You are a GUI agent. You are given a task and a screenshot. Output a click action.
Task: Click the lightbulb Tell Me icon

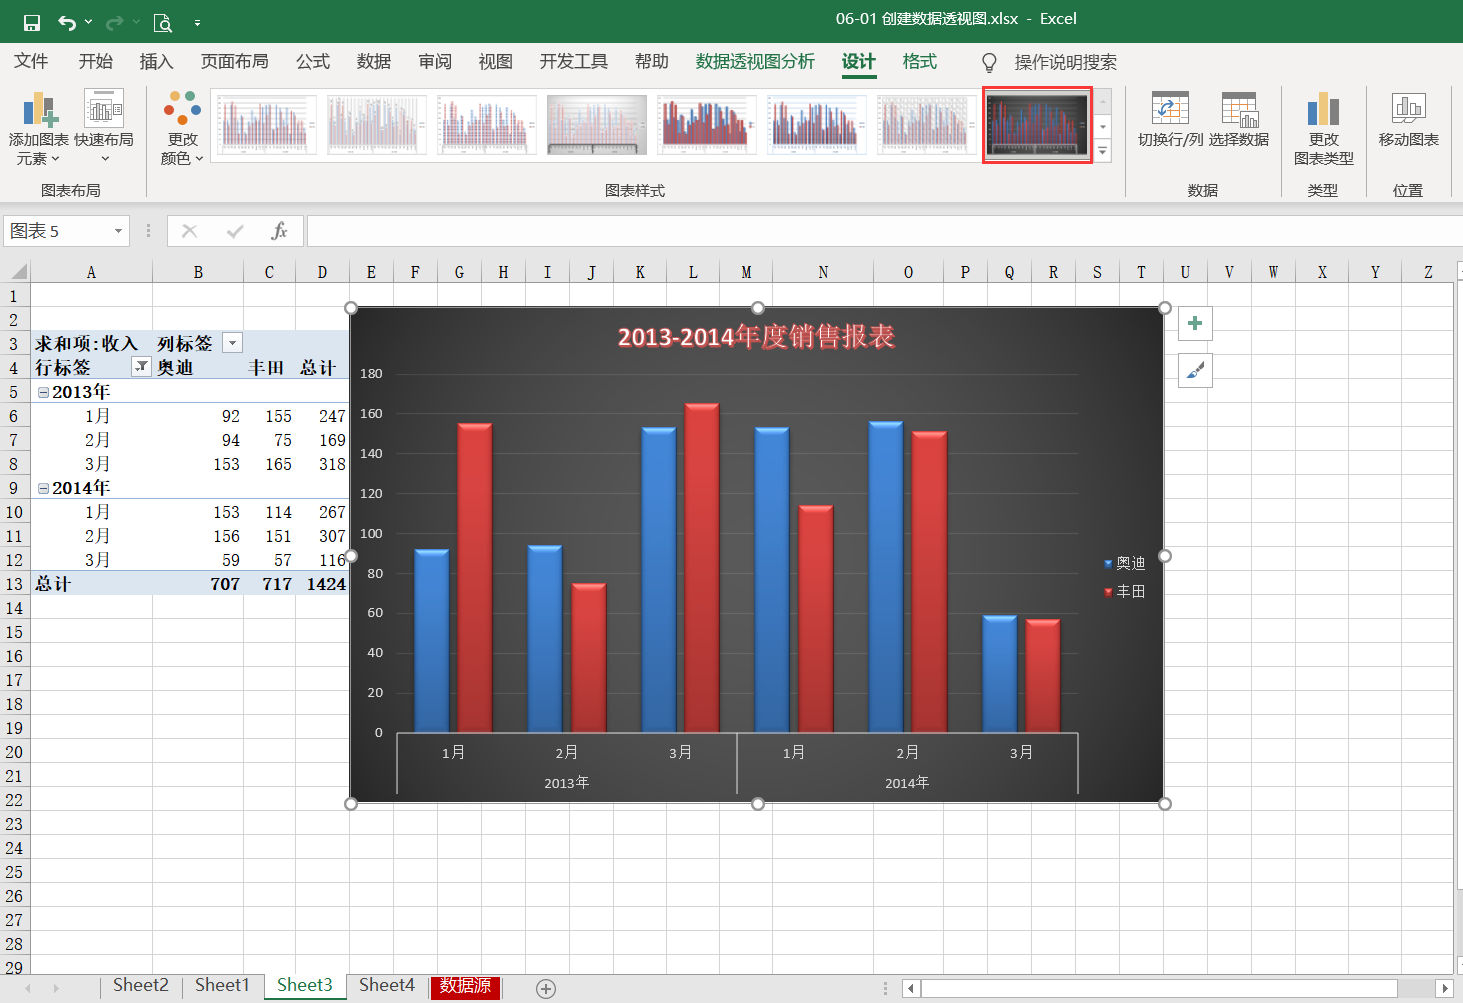[989, 62]
